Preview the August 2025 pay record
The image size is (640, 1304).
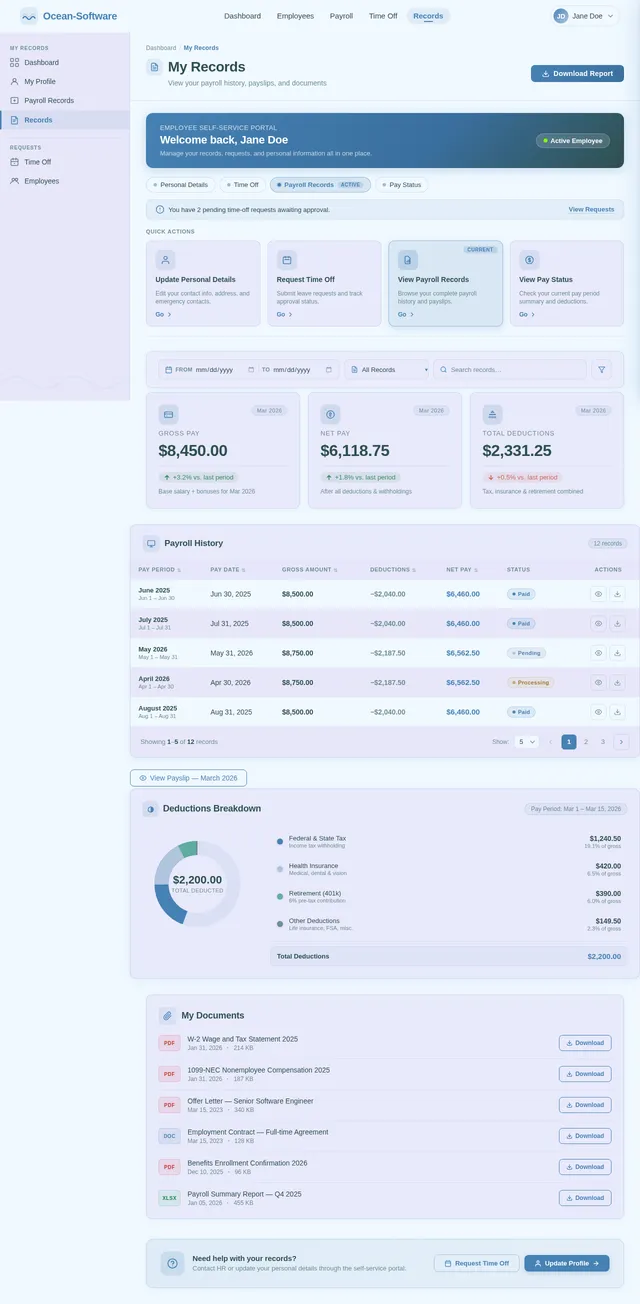pos(598,712)
